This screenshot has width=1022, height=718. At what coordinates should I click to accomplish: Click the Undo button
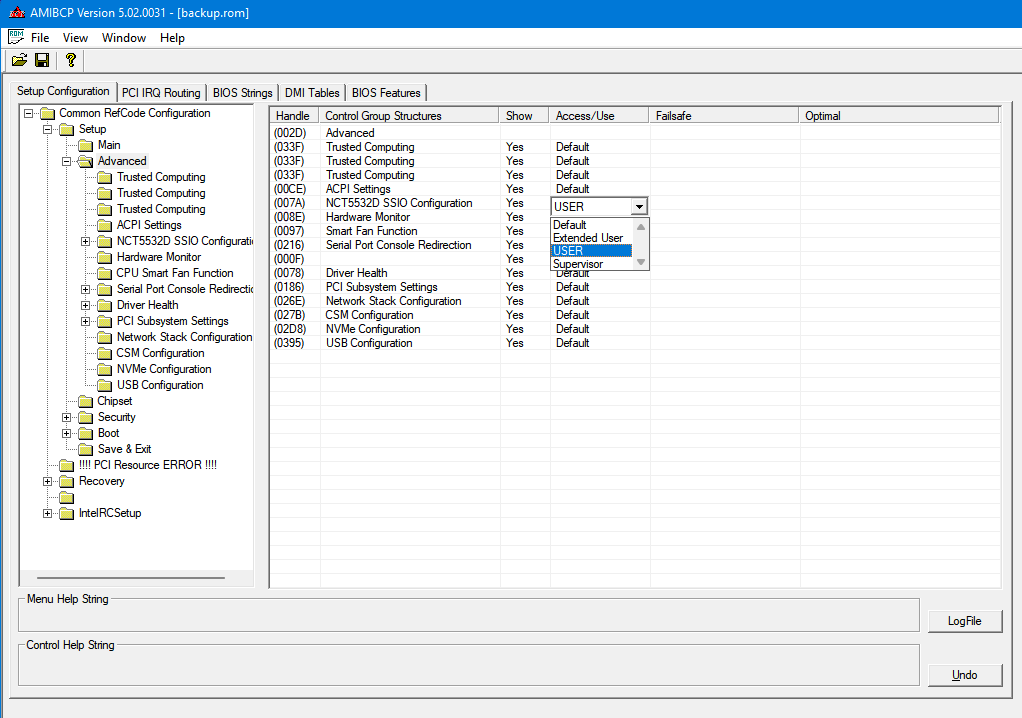point(965,675)
